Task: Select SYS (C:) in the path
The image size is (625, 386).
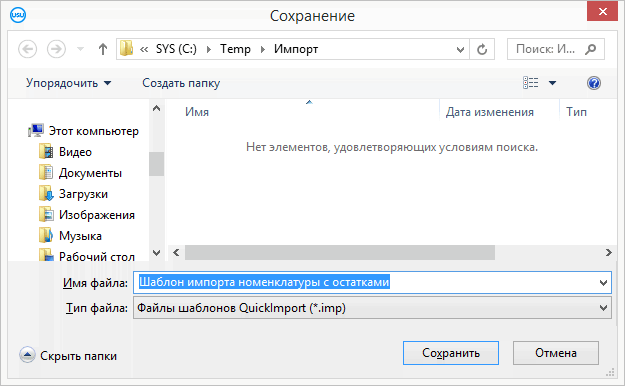Action: tap(176, 49)
